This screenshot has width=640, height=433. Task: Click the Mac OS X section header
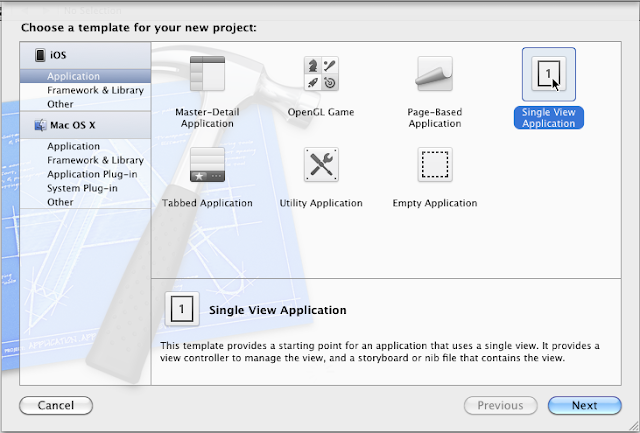click(x=85, y=125)
